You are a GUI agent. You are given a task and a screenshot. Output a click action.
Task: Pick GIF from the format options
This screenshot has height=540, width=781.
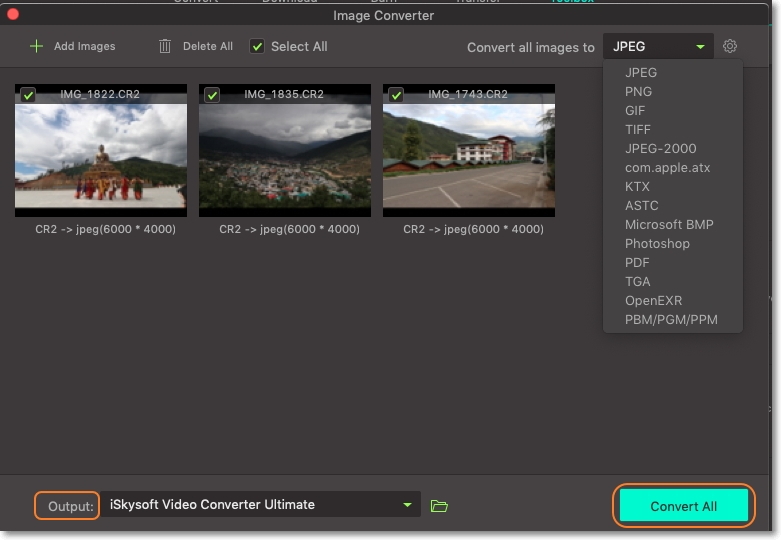pos(636,111)
